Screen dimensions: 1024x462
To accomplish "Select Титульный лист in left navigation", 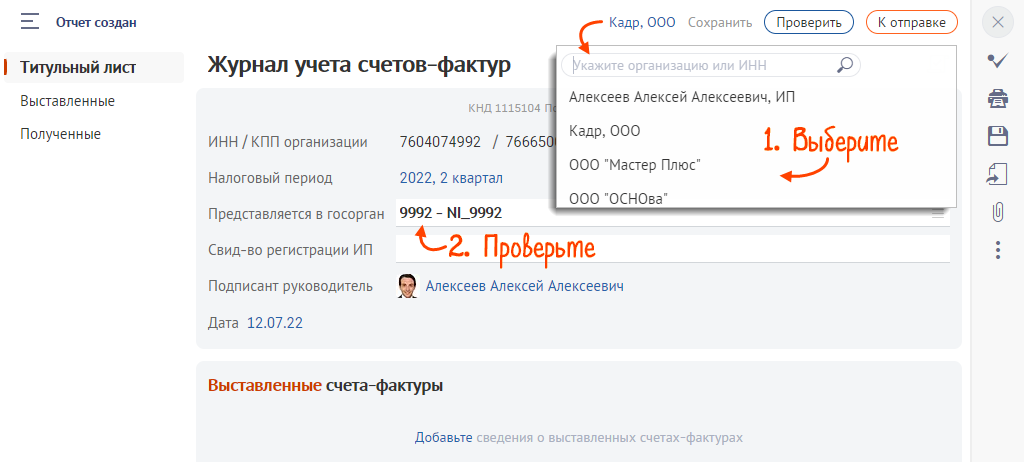I will pos(78,68).
